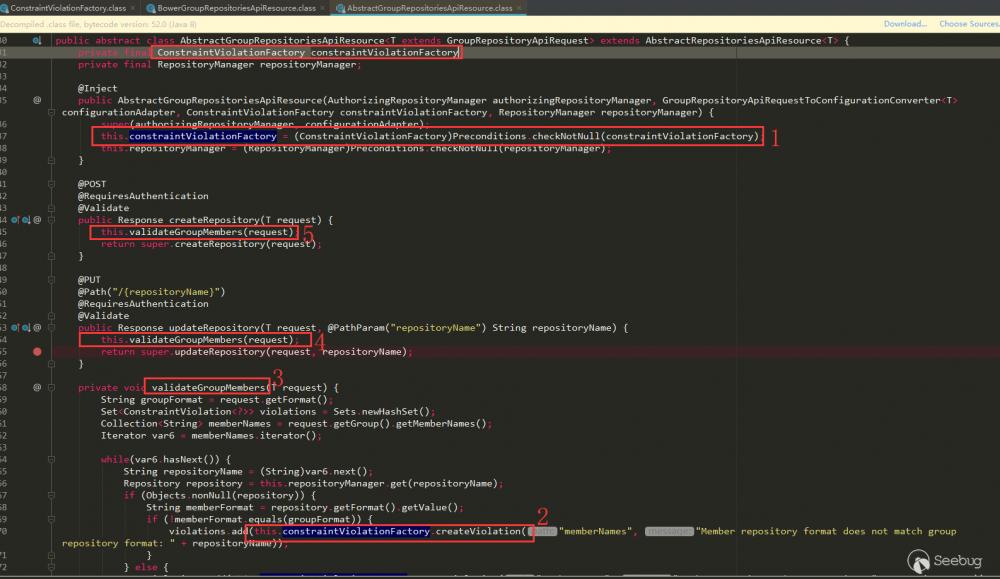Click fold end marker after createRepository closing brace

pyautogui.click(x=51, y=256)
